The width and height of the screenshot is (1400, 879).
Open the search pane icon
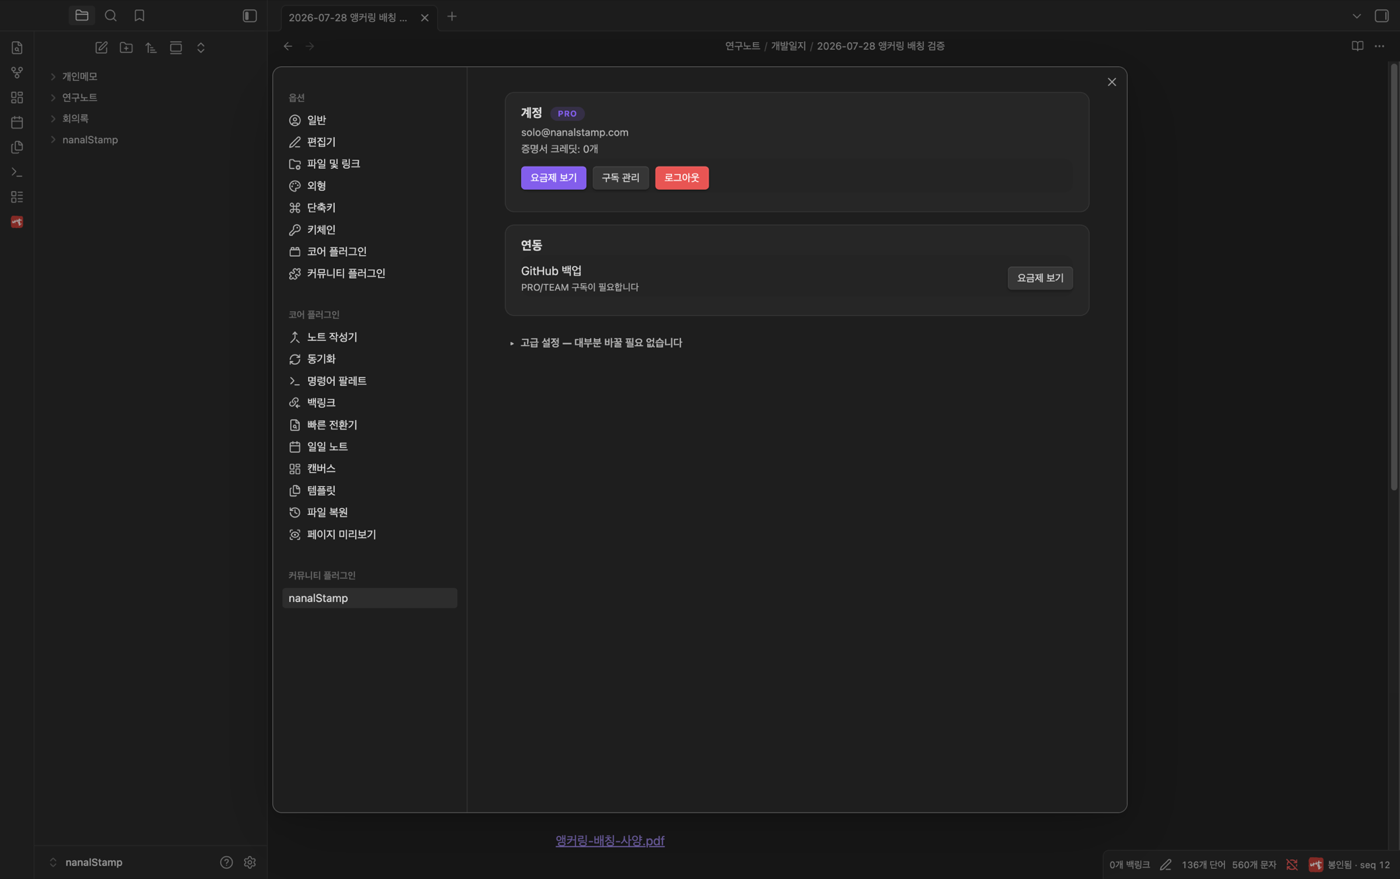pyautogui.click(x=111, y=16)
